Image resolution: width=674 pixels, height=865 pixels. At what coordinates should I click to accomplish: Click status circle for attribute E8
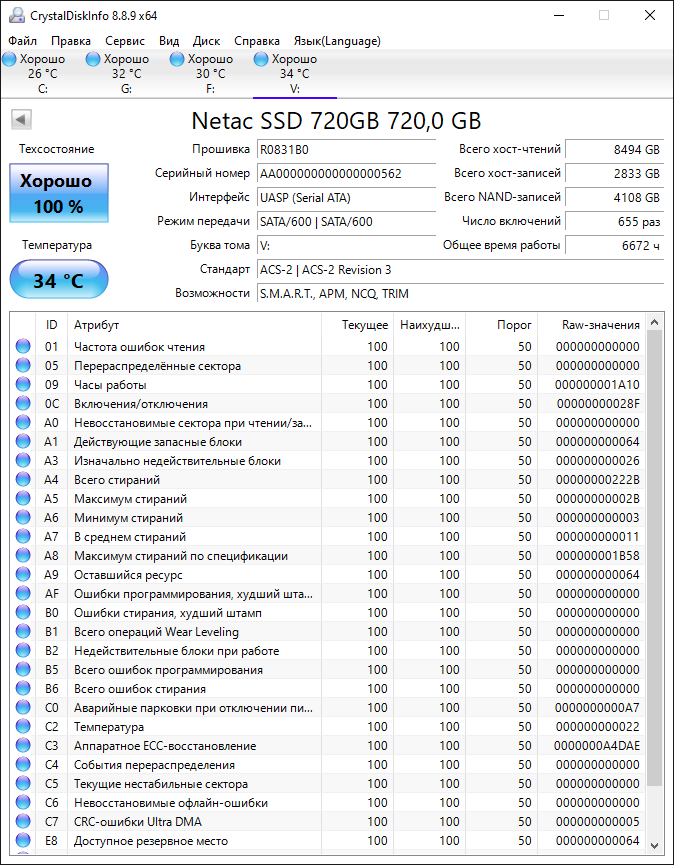23,841
